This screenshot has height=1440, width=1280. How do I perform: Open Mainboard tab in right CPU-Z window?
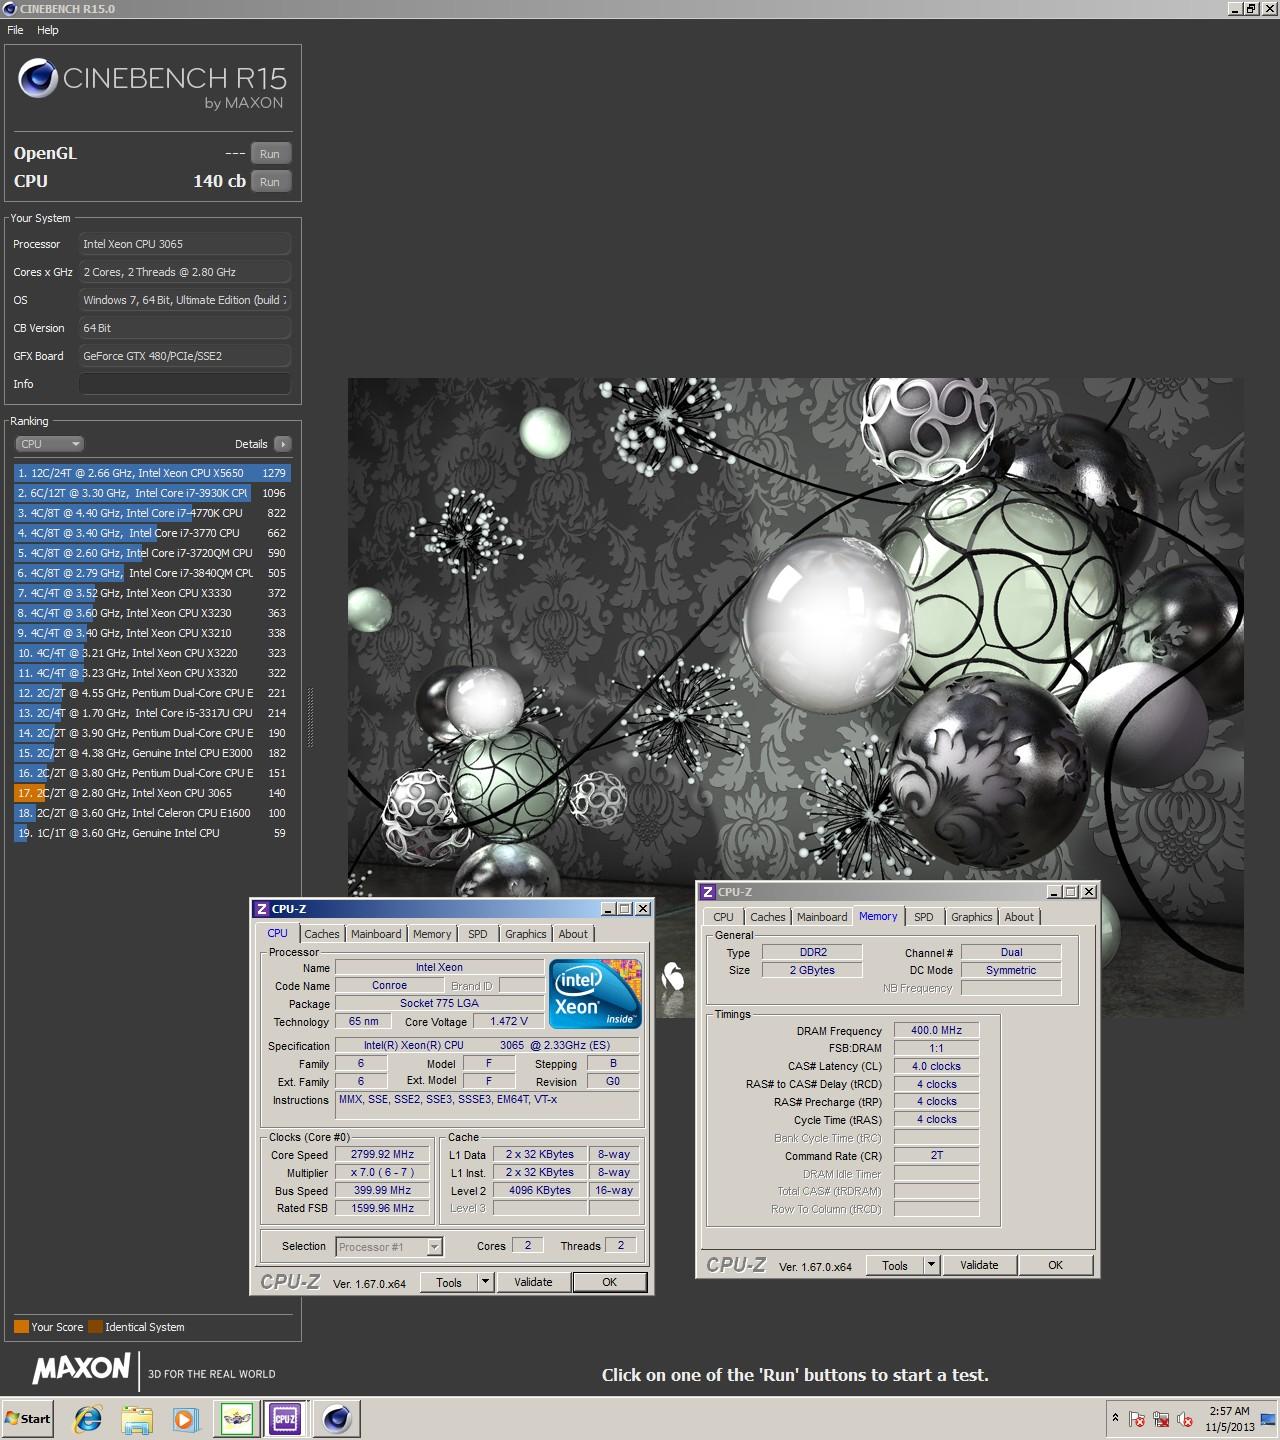pyautogui.click(x=822, y=917)
